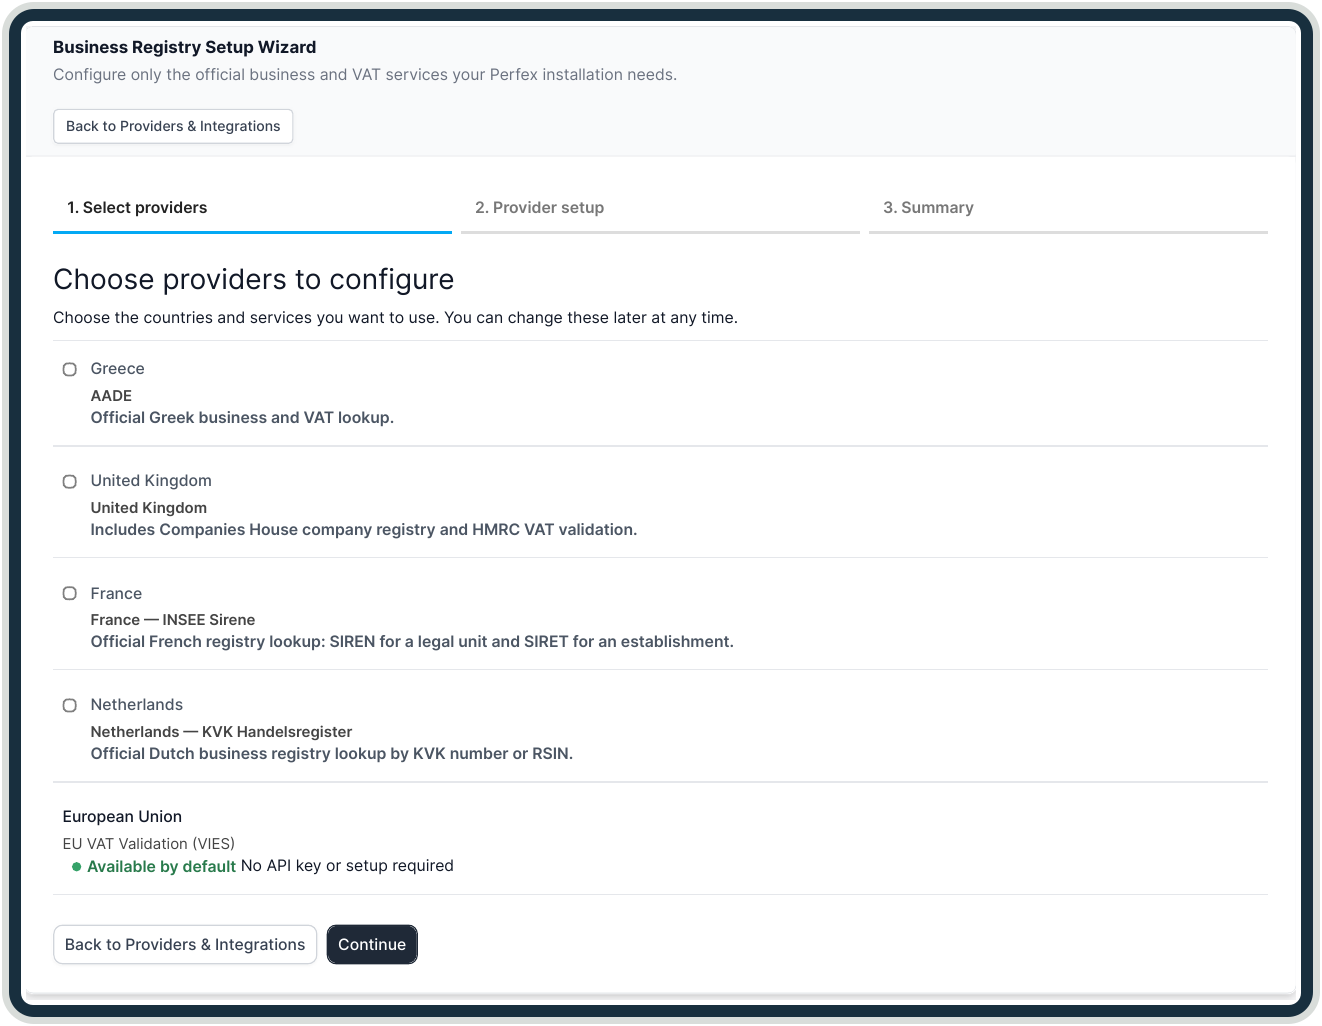The height and width of the screenshot is (1026, 1322).
Task: Click "Official Greek business and VAT lookup." description
Action: click(x=242, y=418)
